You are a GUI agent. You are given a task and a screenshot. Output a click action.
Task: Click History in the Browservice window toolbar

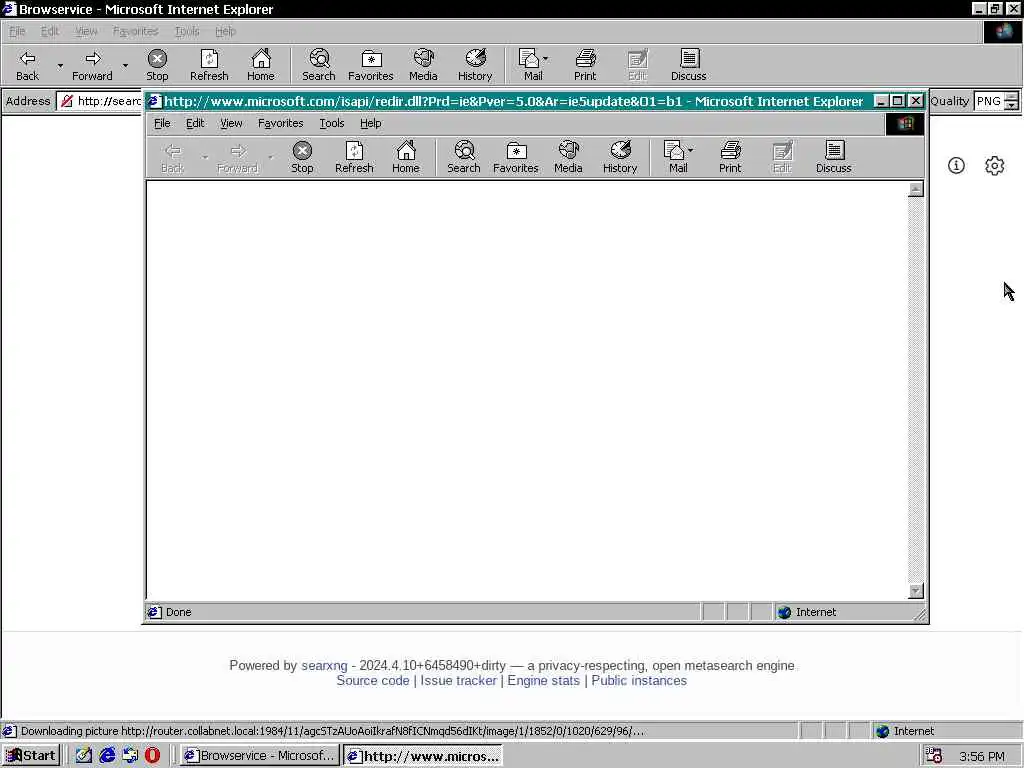tap(475, 65)
